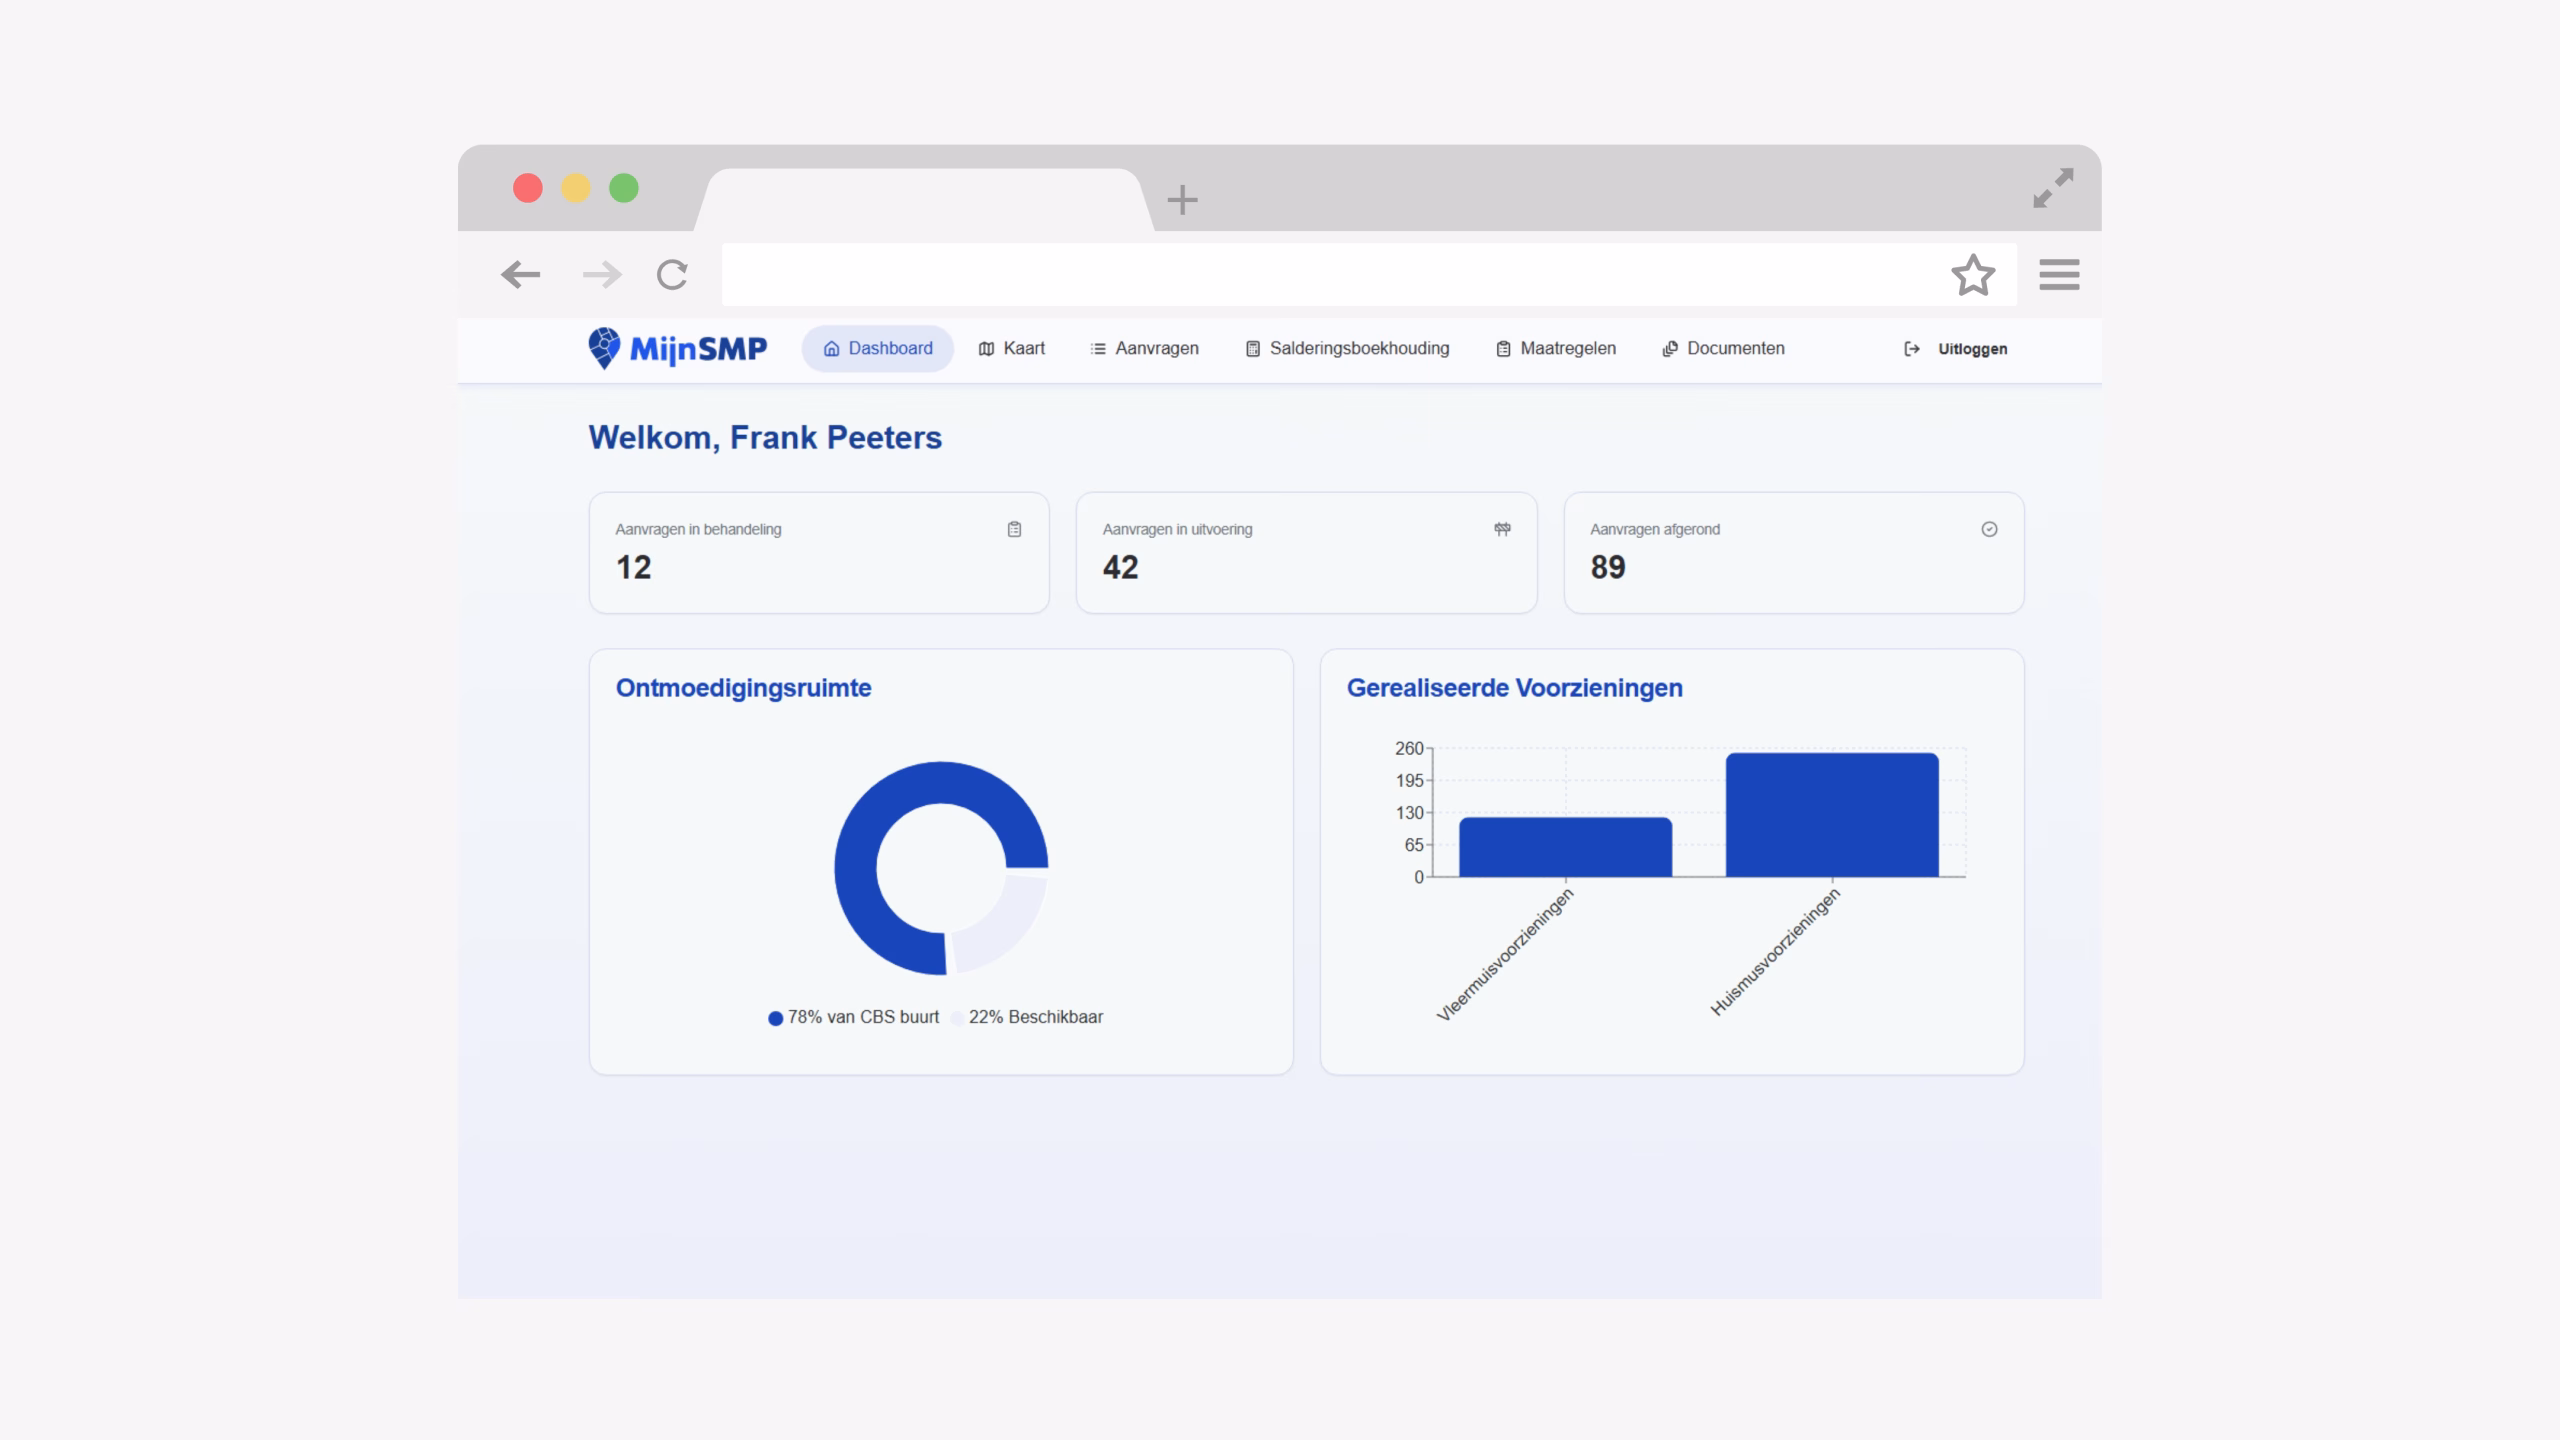Click the Maatregelen clipboard icon

click(x=1503, y=348)
